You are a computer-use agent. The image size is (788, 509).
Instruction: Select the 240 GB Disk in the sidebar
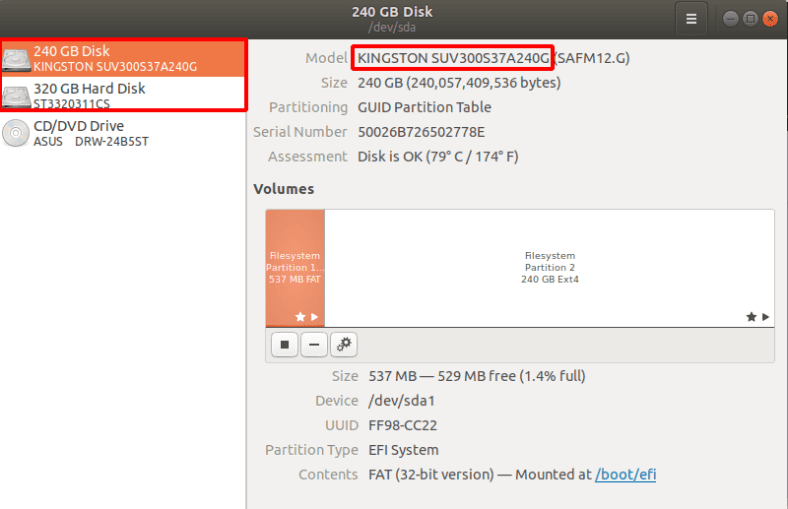click(123, 58)
